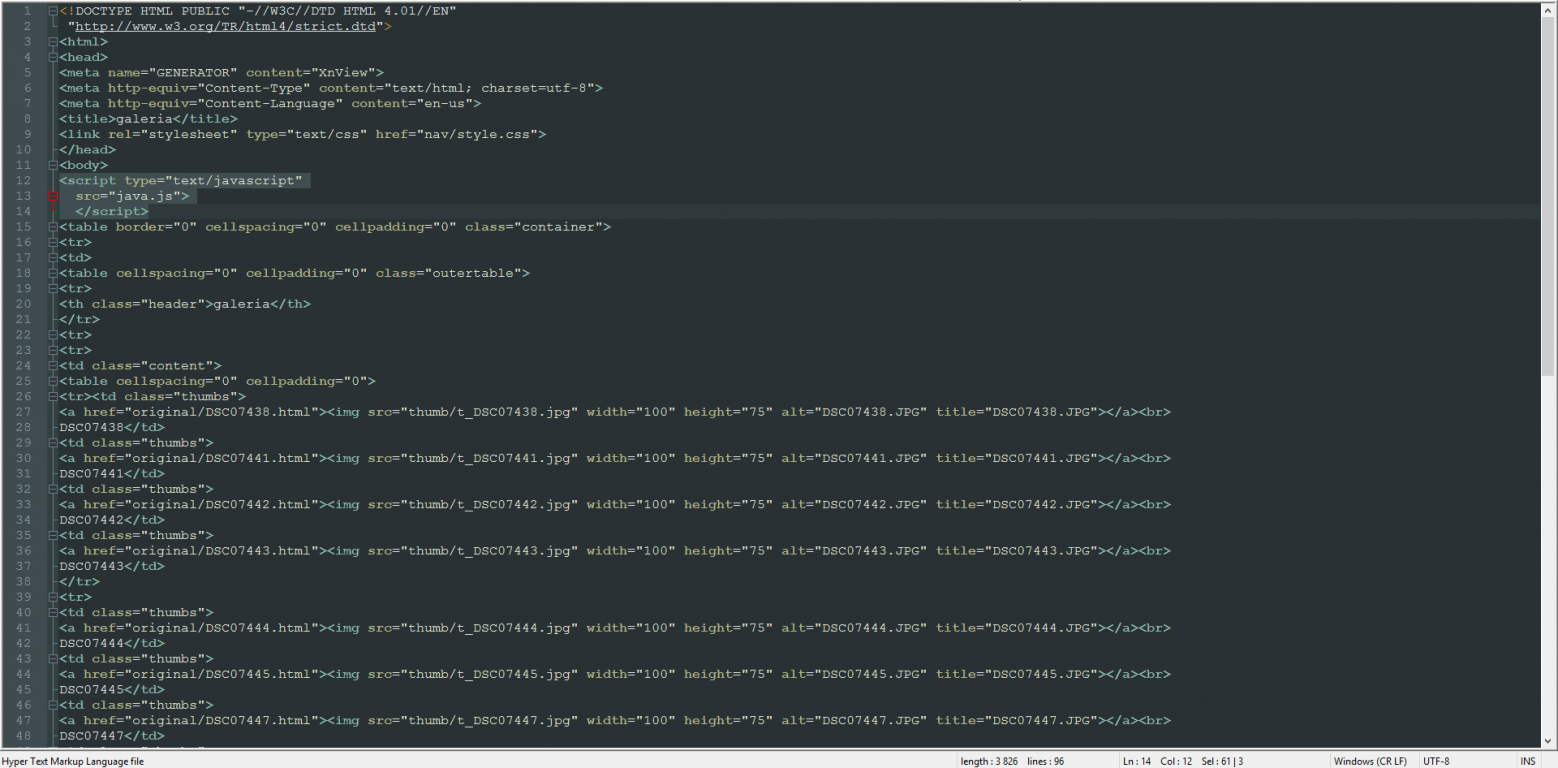Image resolution: width=1558 pixels, height=768 pixels.
Task: Collapse the content td fold on line 24
Action: (52, 366)
